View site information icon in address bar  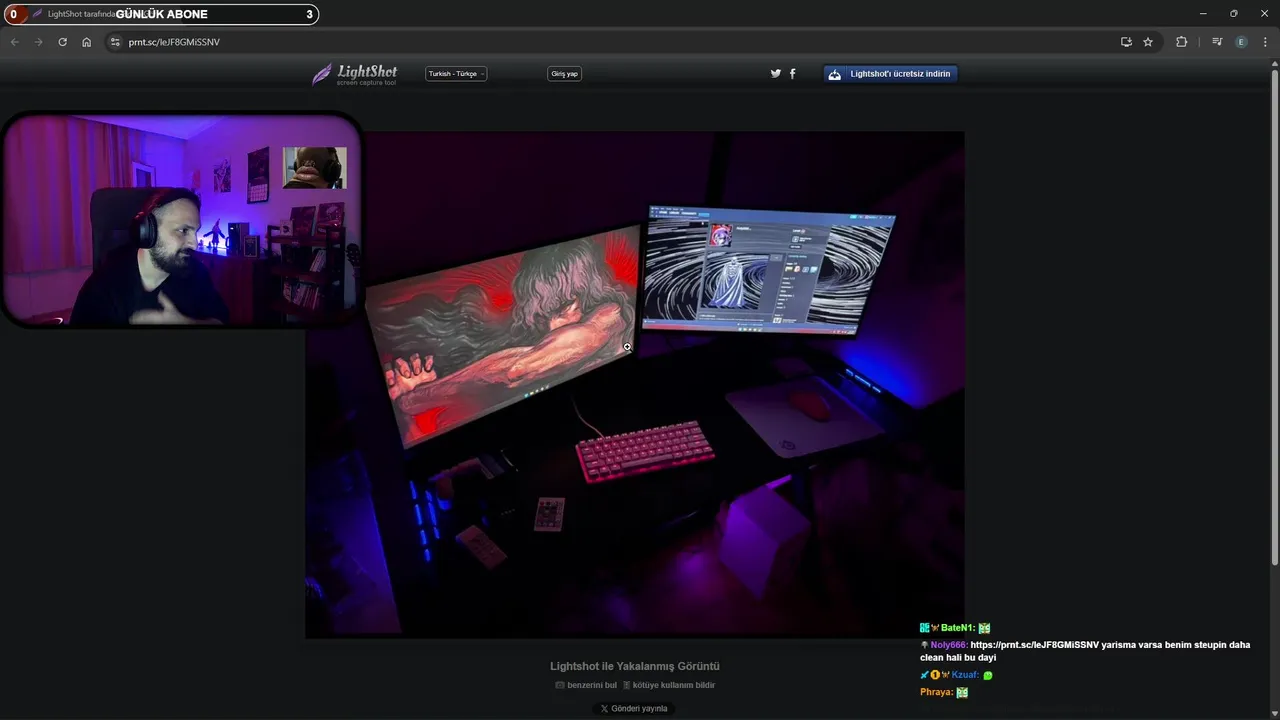[115, 42]
